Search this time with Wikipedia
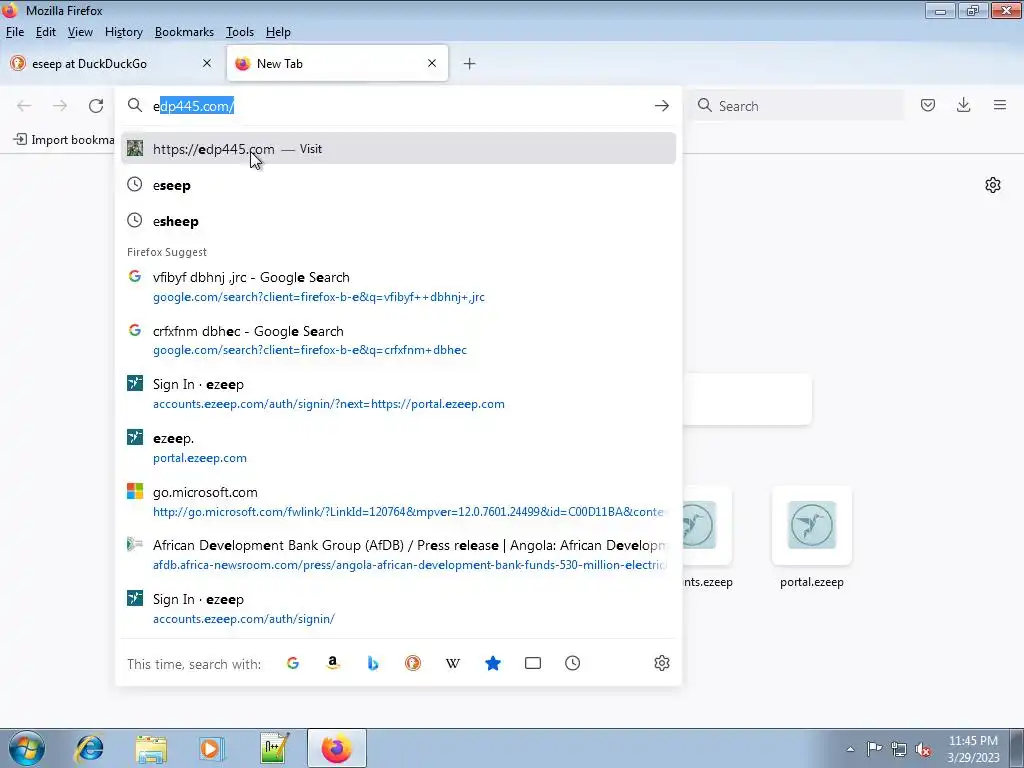This screenshot has height=768, width=1024. point(453,663)
